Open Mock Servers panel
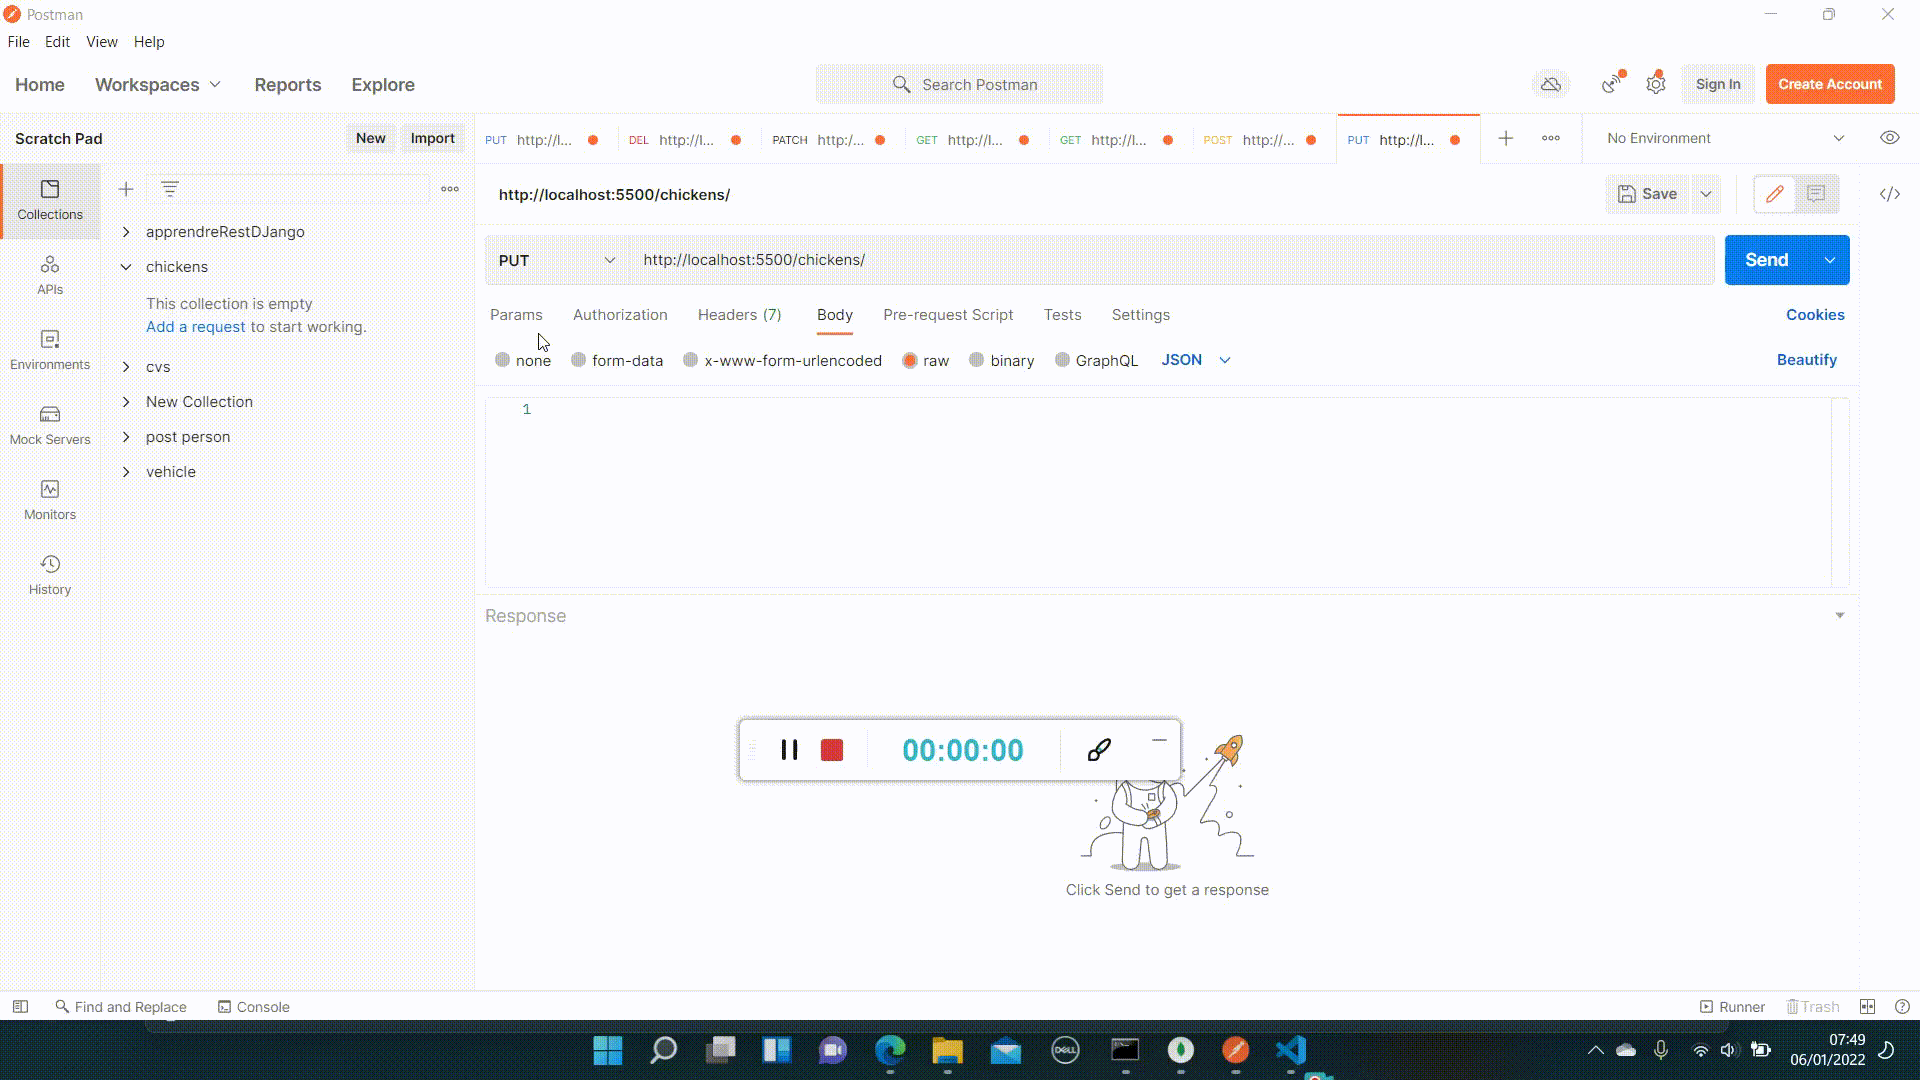The width and height of the screenshot is (1920, 1080). click(x=49, y=424)
